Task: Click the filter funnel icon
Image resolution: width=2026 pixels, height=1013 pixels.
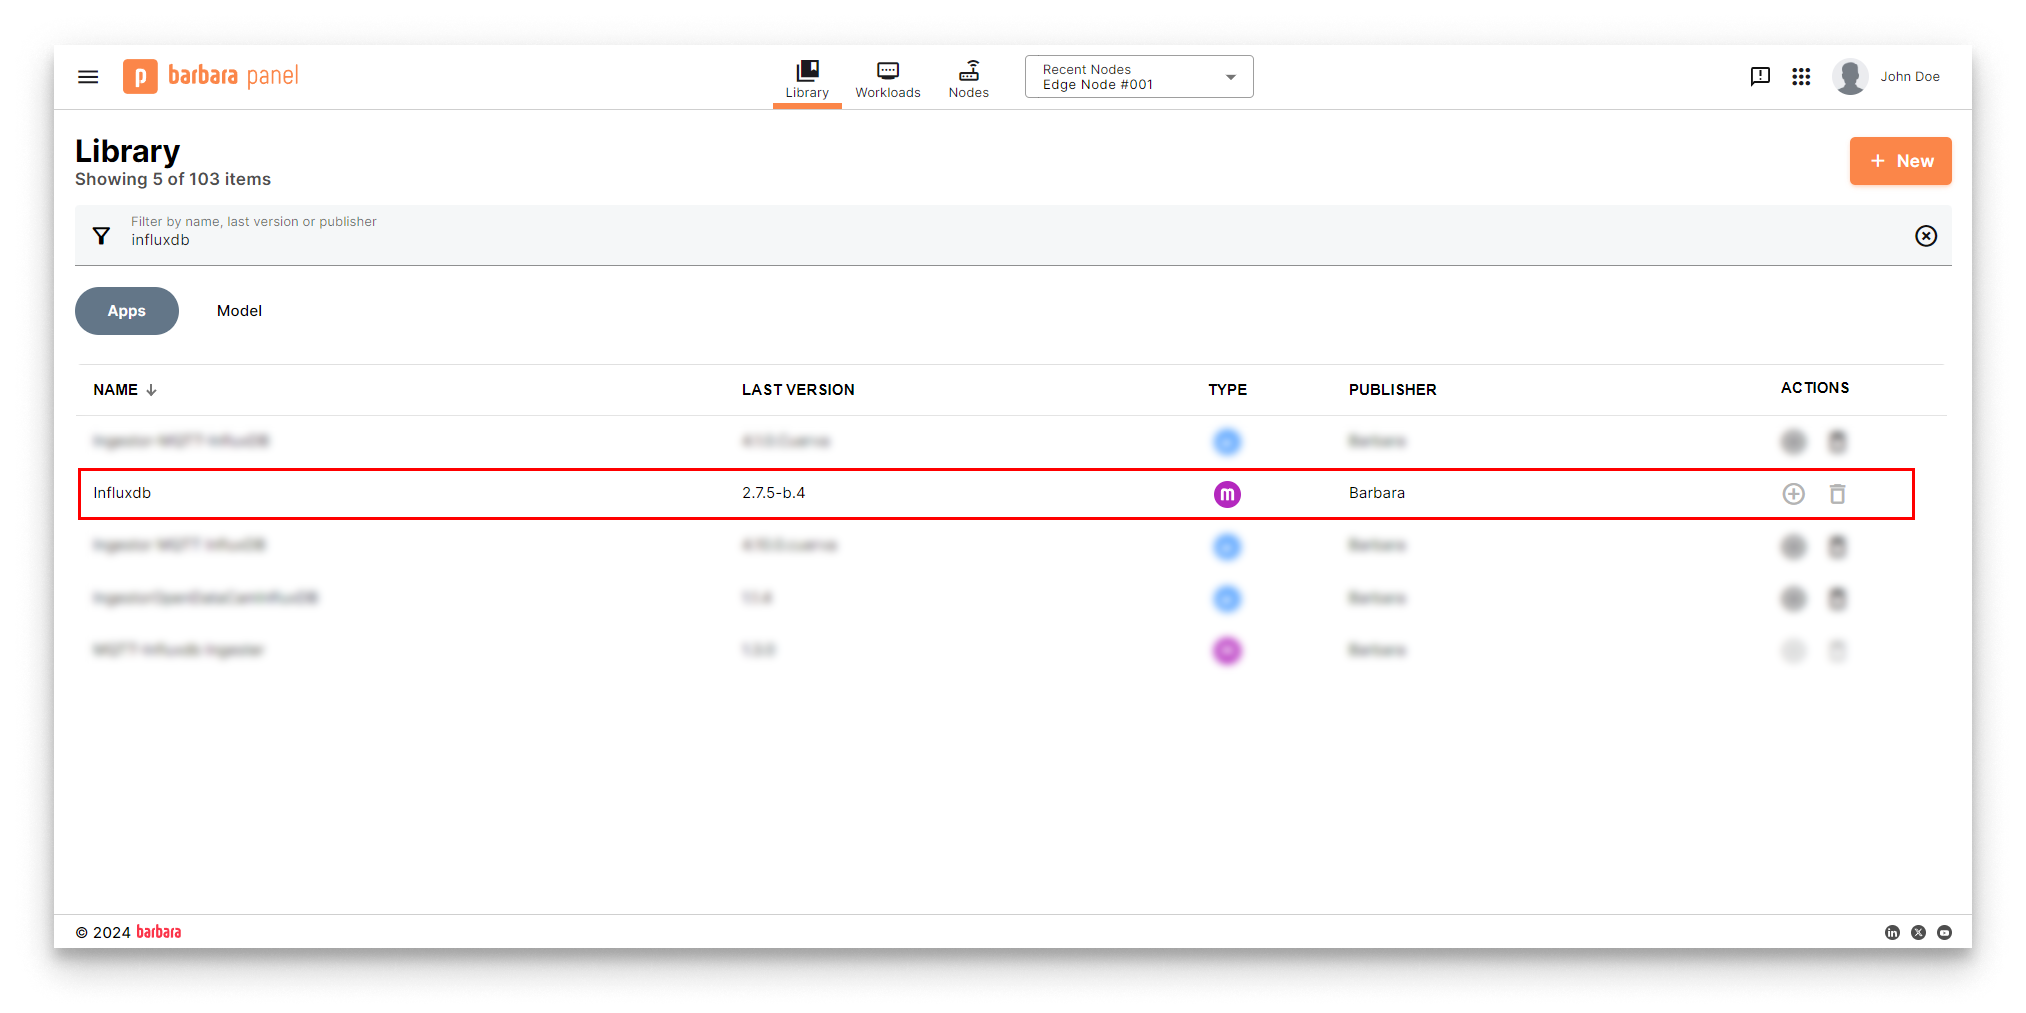Action: (x=101, y=235)
